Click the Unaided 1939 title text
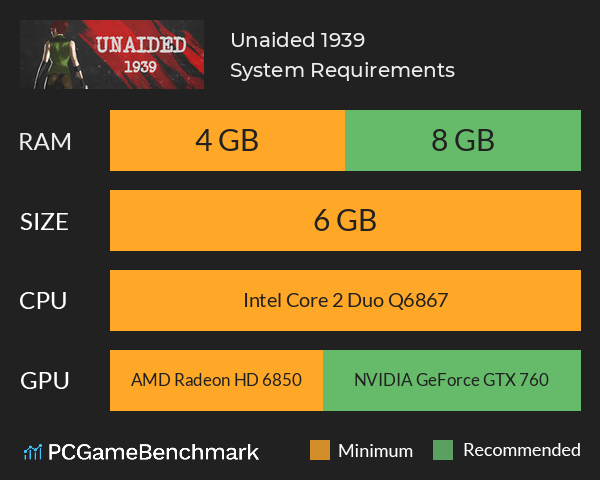Image resolution: width=600 pixels, height=480 pixels. point(297,40)
